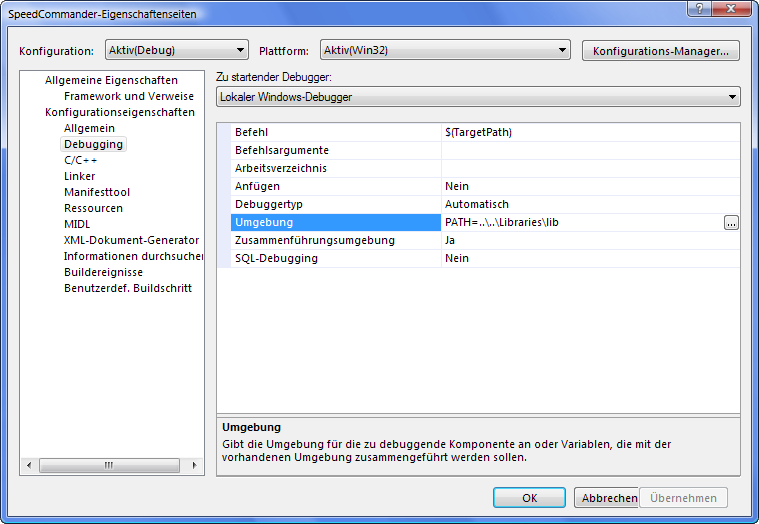The image size is (759, 524).
Task: Close the Eigenschaftenseiten dialog
Action: pos(731,8)
